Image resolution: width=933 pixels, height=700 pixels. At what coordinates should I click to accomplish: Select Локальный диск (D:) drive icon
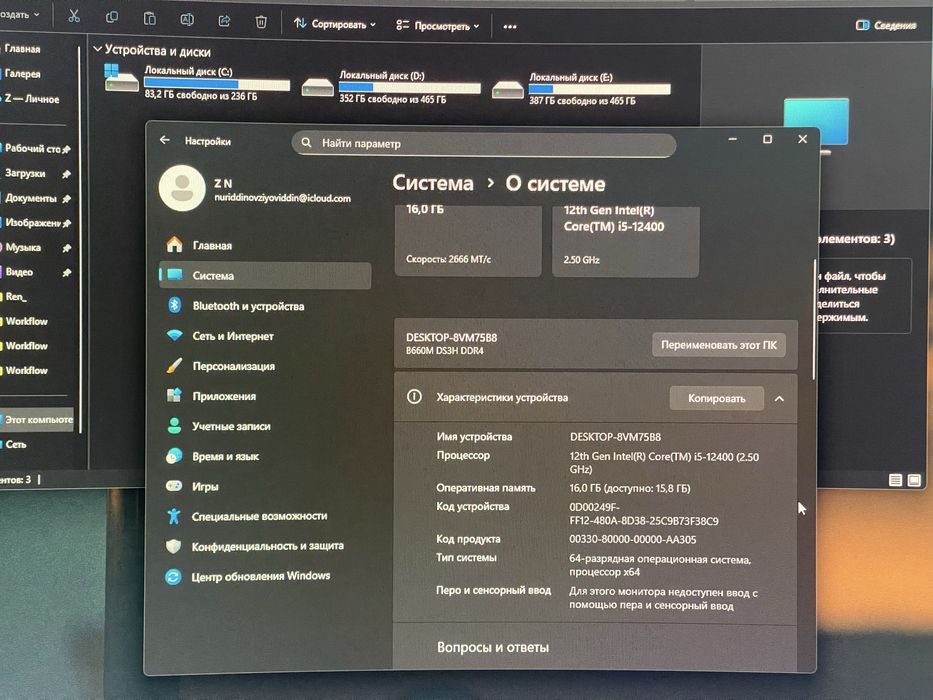317,88
